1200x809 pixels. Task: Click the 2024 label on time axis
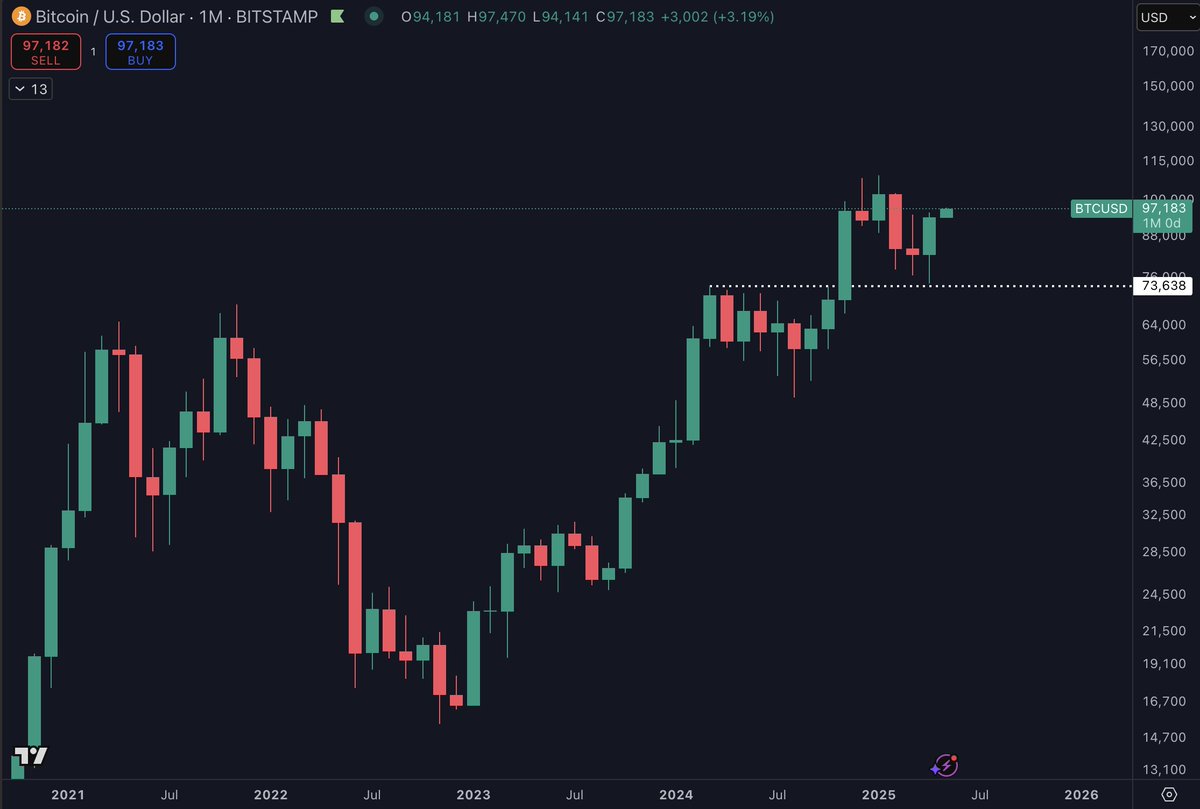tap(676, 795)
